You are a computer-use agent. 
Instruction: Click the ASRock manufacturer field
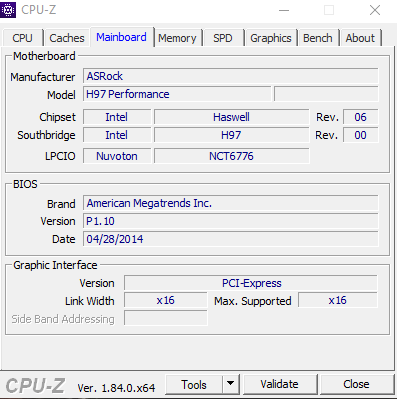(x=231, y=76)
